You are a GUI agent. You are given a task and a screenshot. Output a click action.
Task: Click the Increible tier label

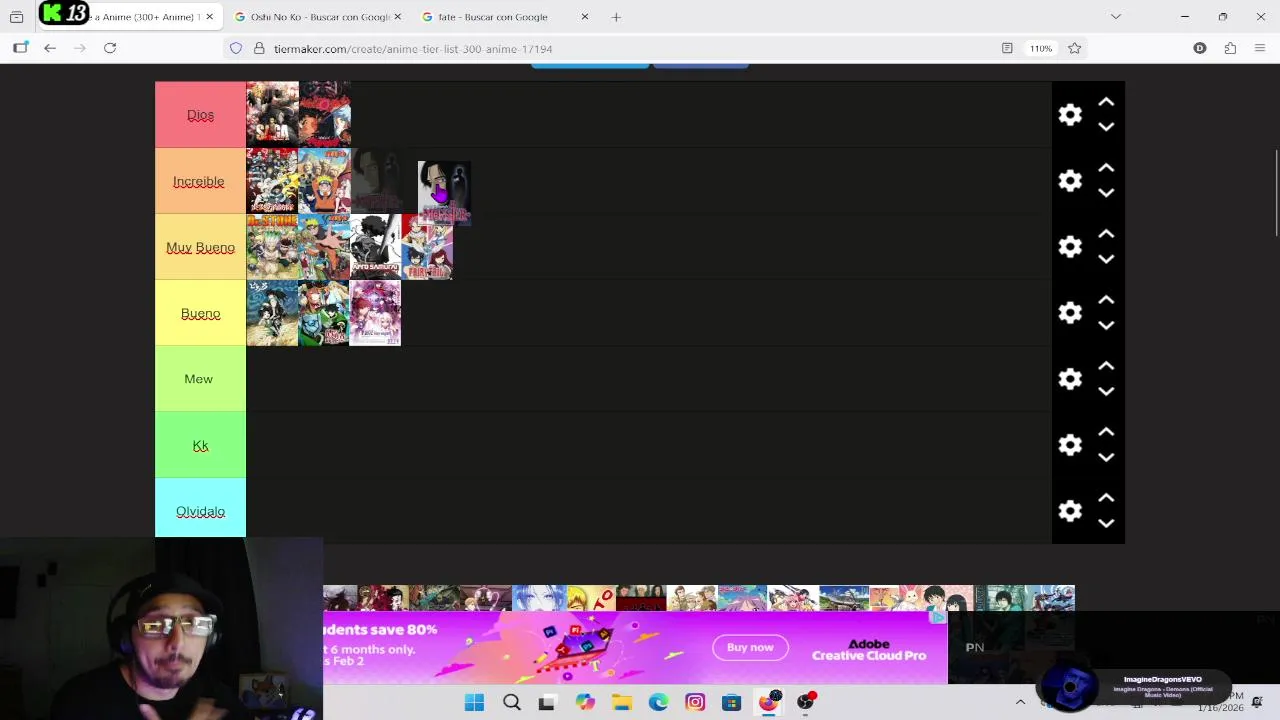(x=198, y=181)
